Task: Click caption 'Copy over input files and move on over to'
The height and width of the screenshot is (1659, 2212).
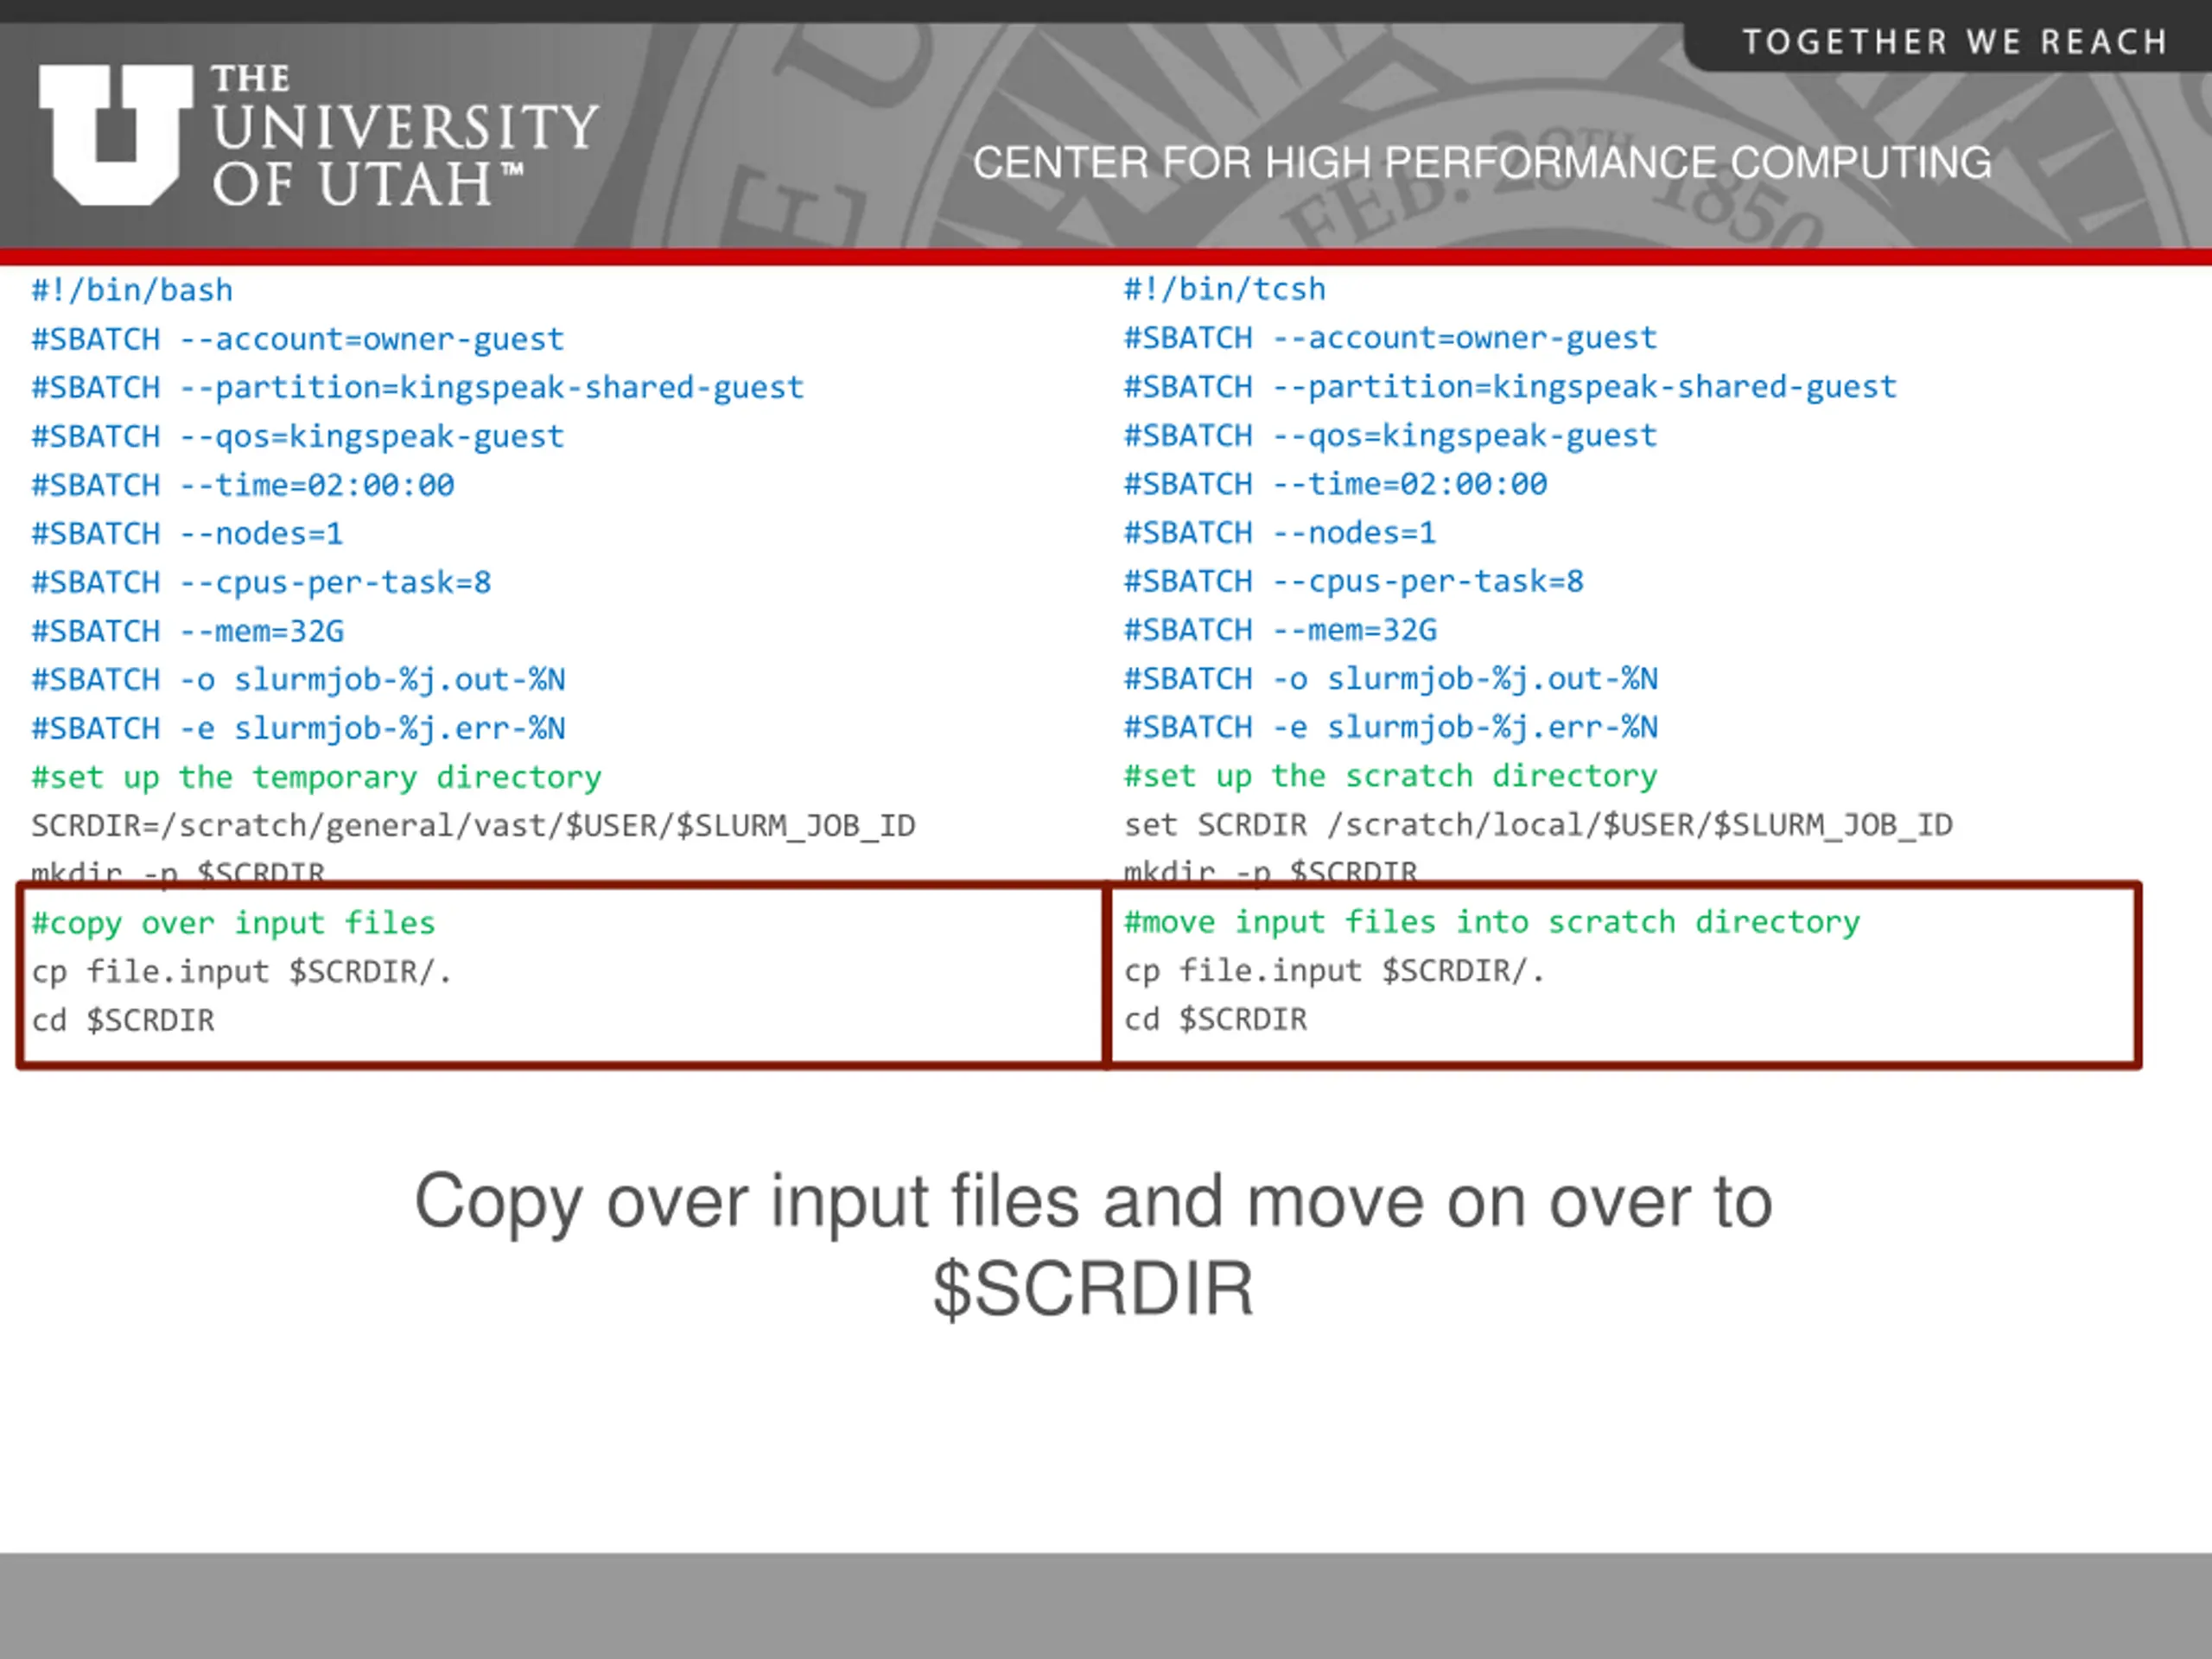Action: click(x=1094, y=1203)
